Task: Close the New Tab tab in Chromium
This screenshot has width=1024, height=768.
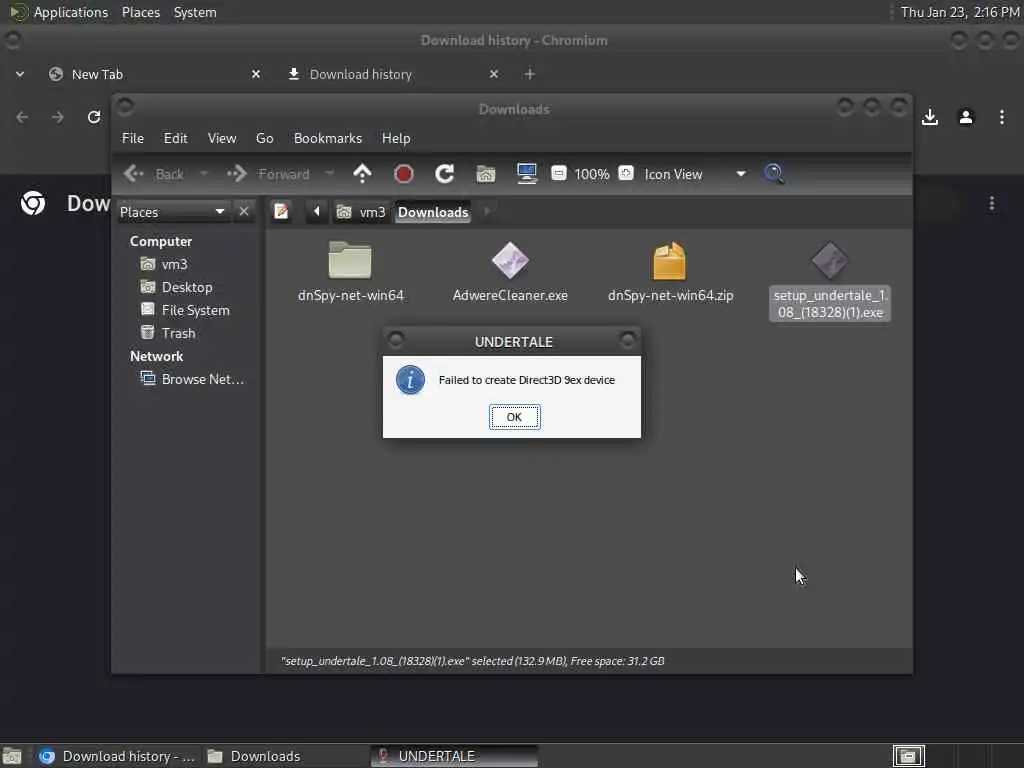Action: coord(256,74)
